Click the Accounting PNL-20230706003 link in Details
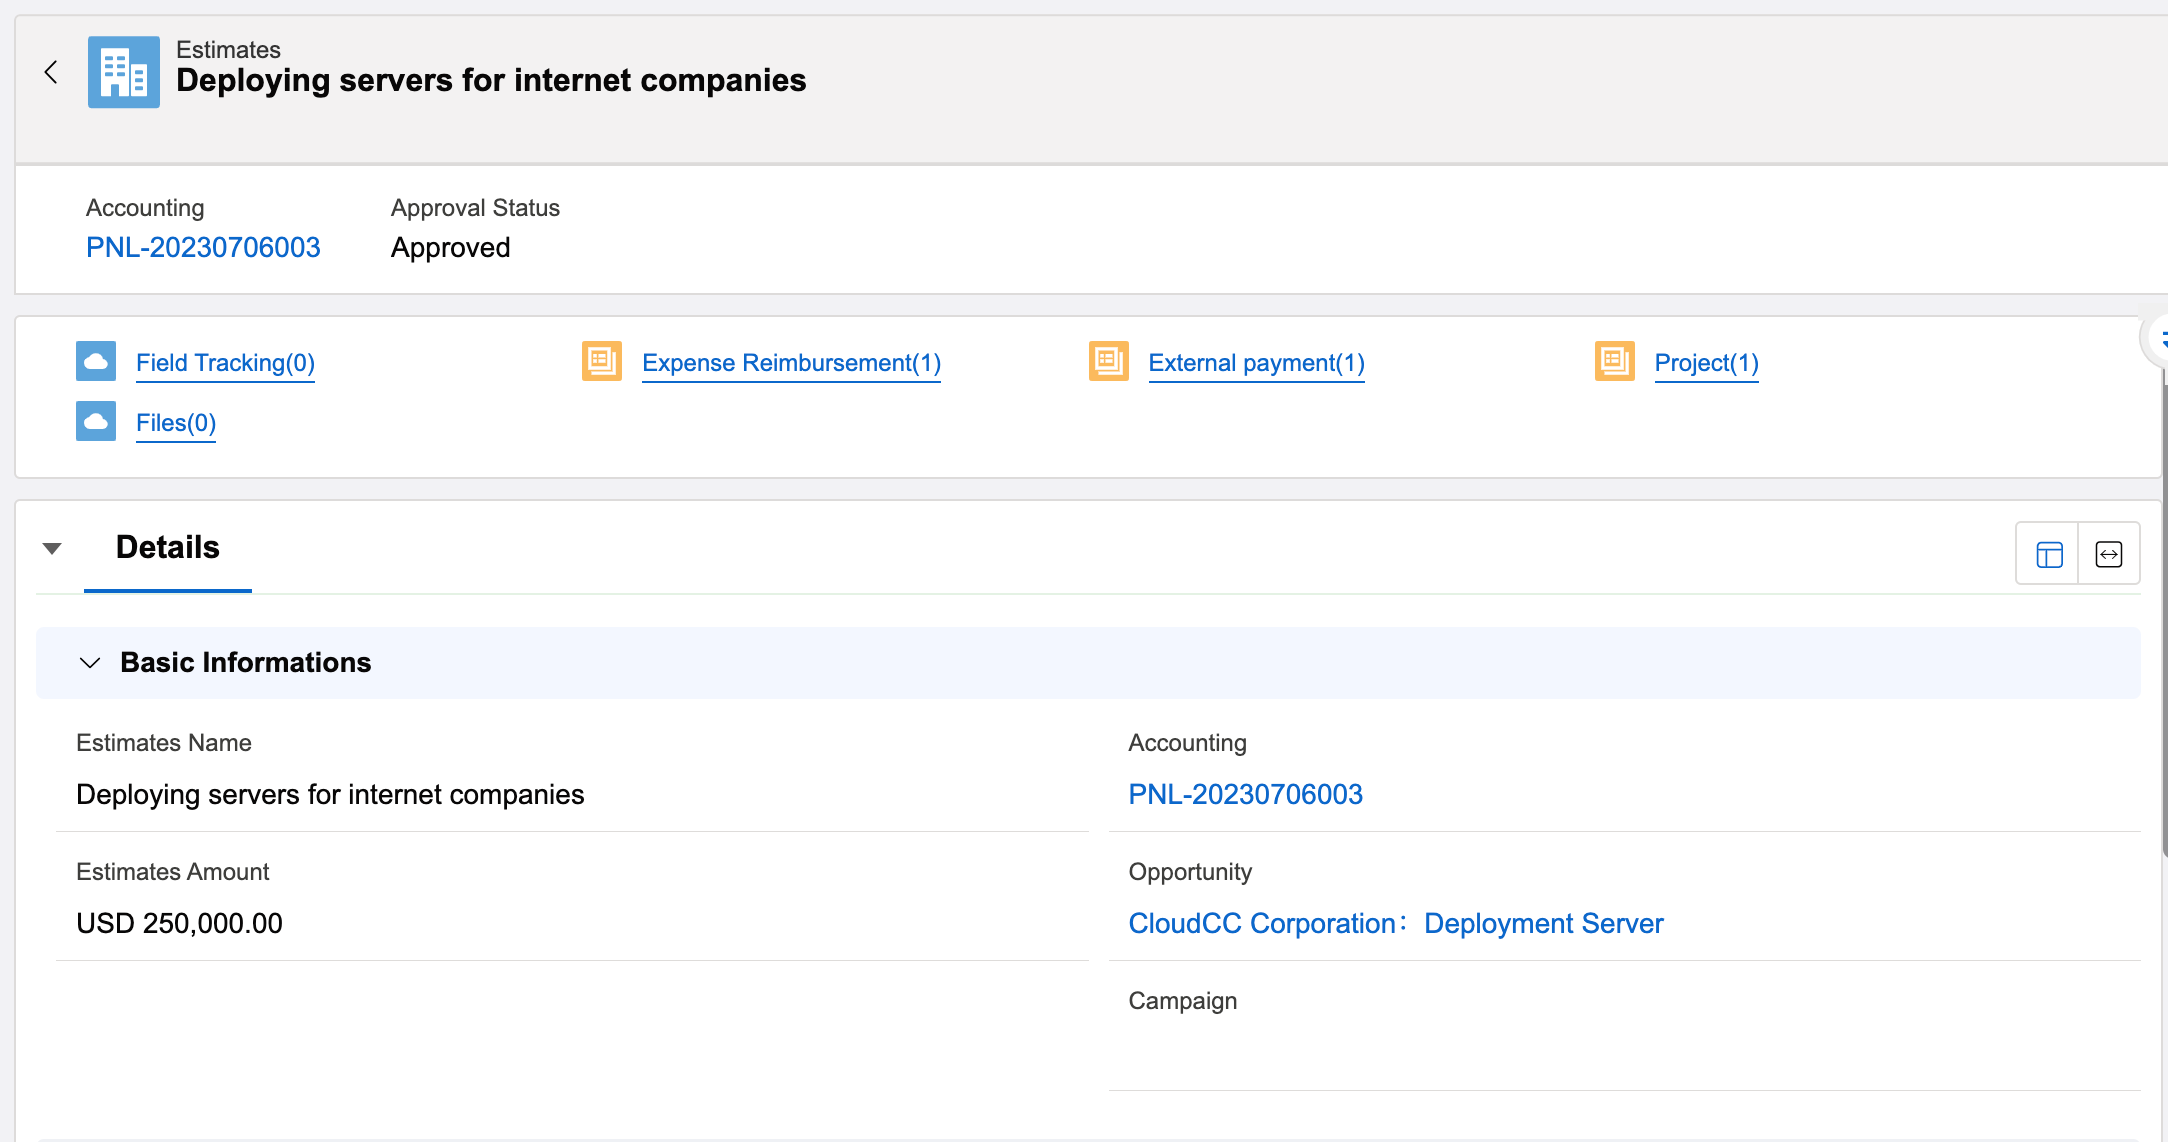The height and width of the screenshot is (1142, 2168). (x=1245, y=794)
